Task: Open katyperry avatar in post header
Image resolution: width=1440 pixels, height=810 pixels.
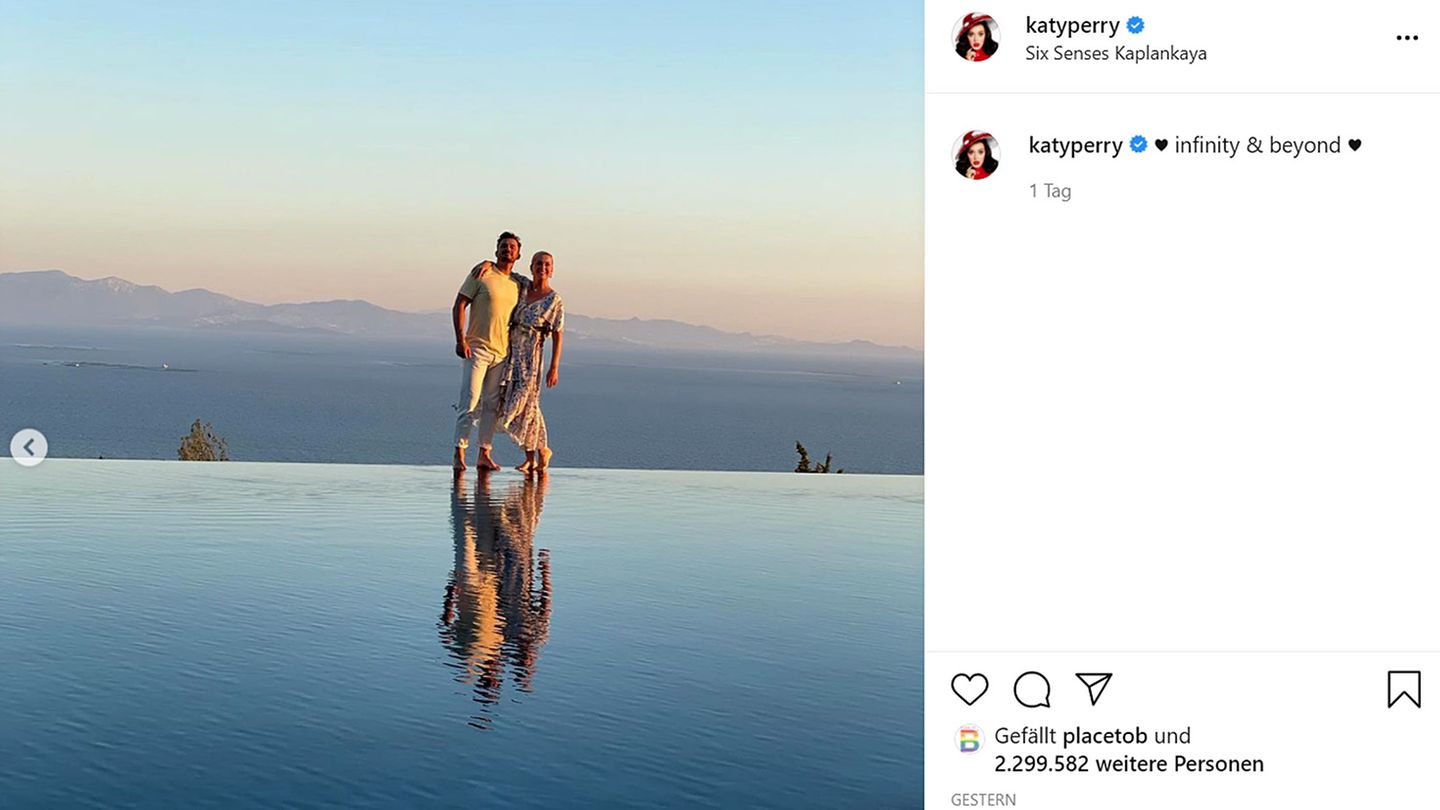Action: click(975, 38)
